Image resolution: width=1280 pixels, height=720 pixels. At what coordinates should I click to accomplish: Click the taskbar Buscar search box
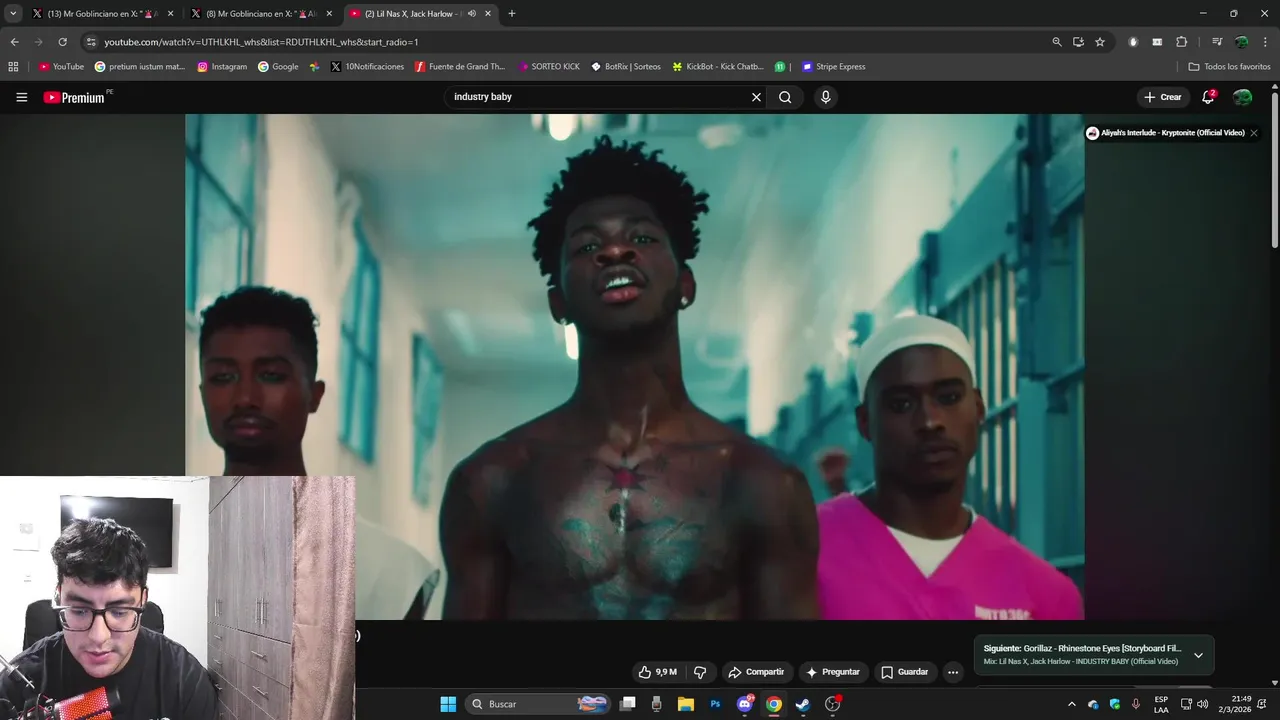point(539,704)
